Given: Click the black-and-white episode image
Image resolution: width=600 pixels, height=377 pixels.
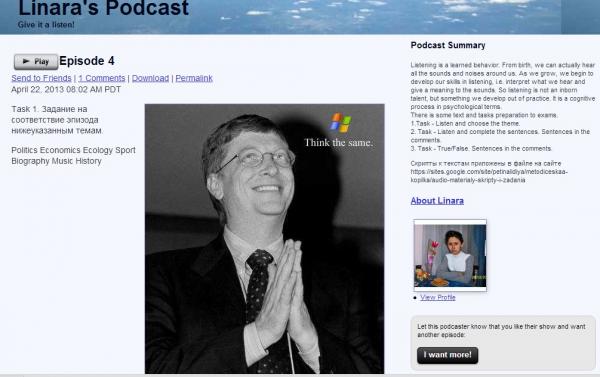Looking at the screenshot, I should click(264, 239).
